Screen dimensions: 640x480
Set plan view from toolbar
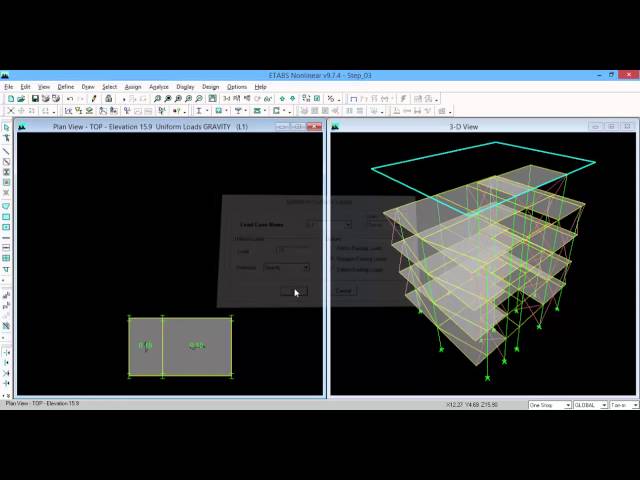[x=237, y=99]
